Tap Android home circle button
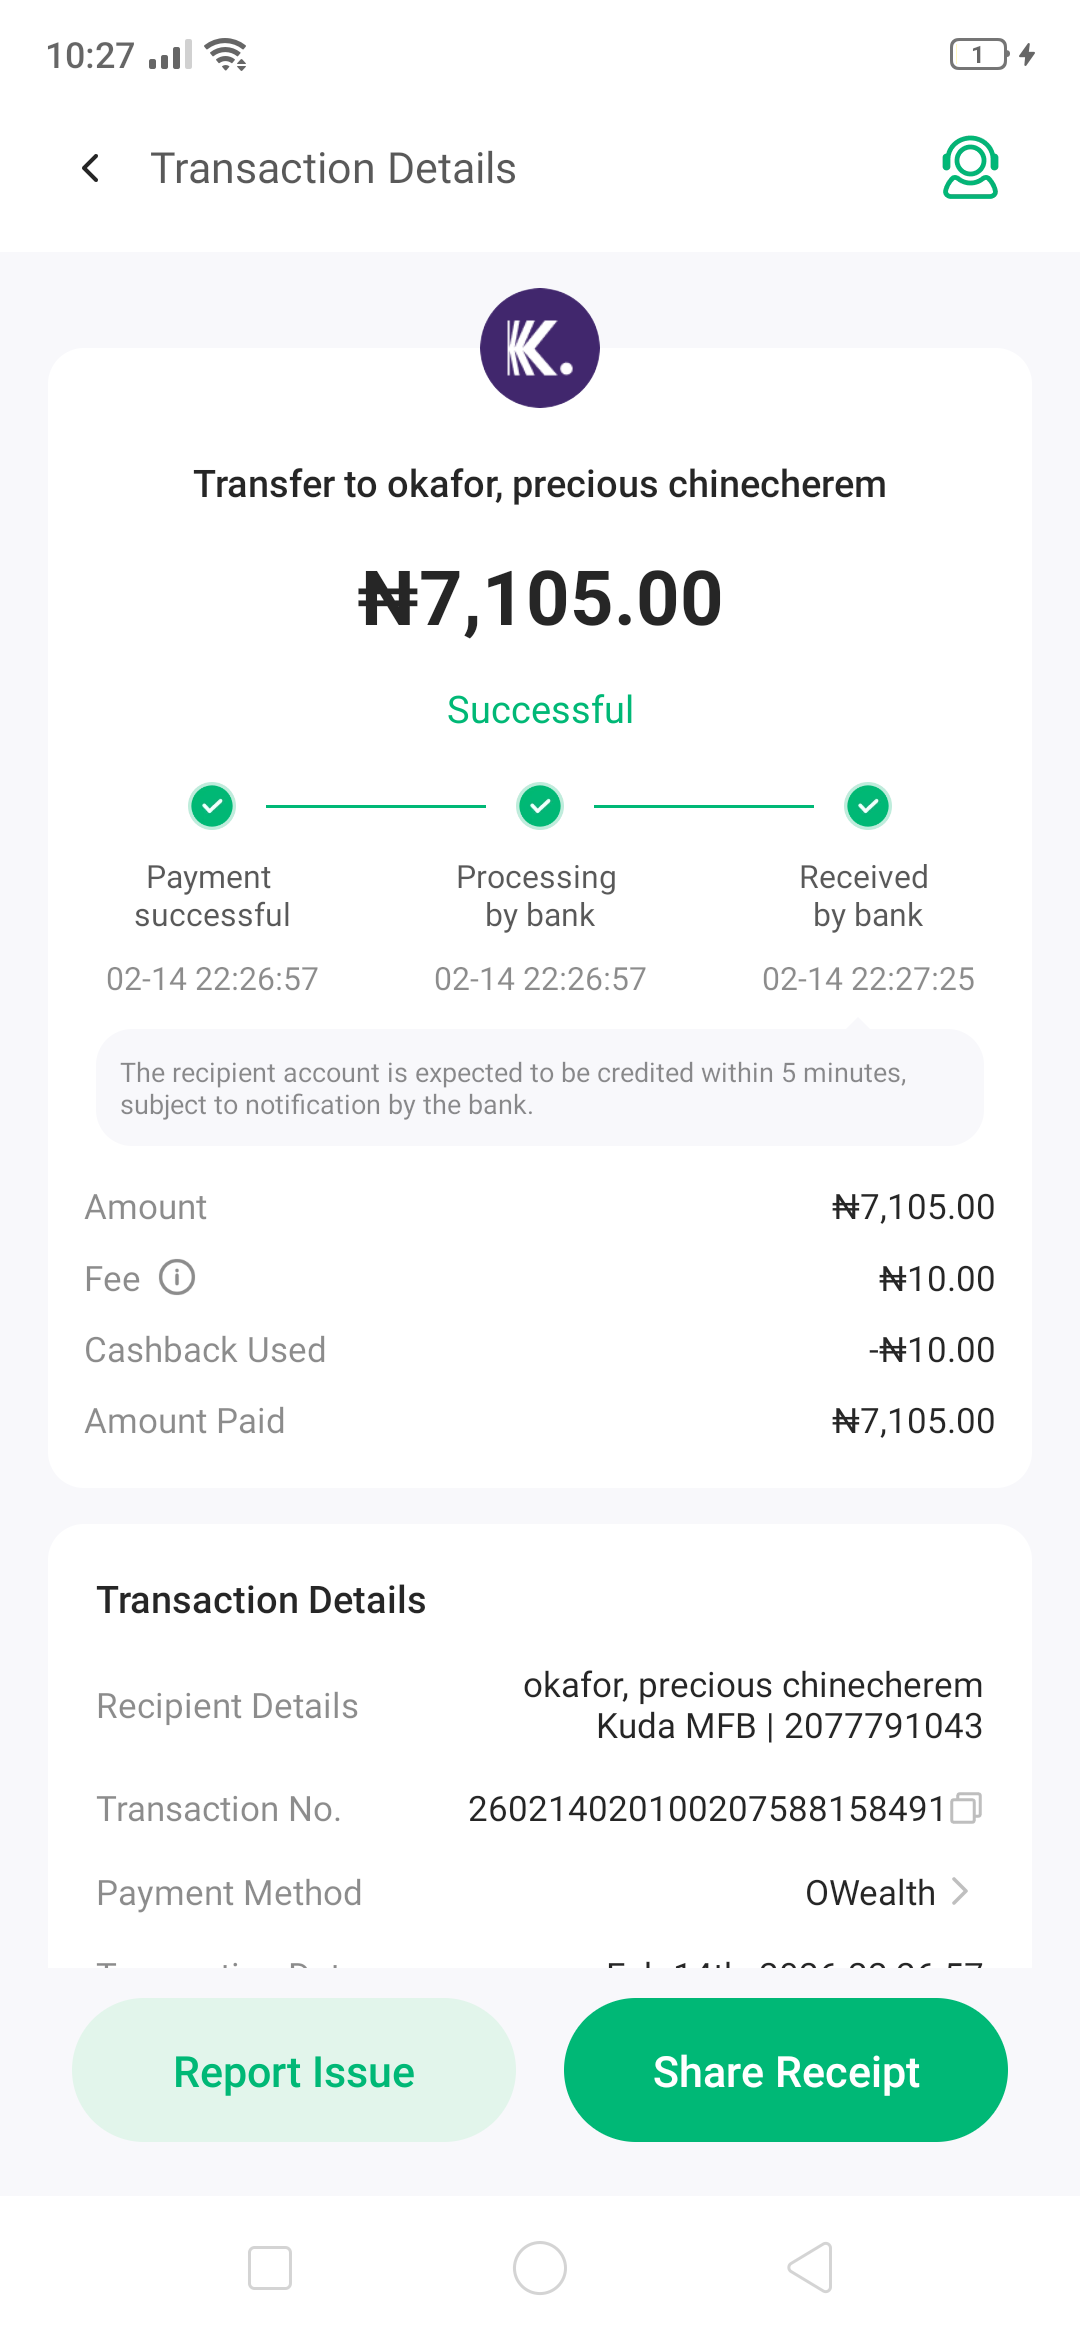Image resolution: width=1080 pixels, height=2340 pixels. [540, 2268]
